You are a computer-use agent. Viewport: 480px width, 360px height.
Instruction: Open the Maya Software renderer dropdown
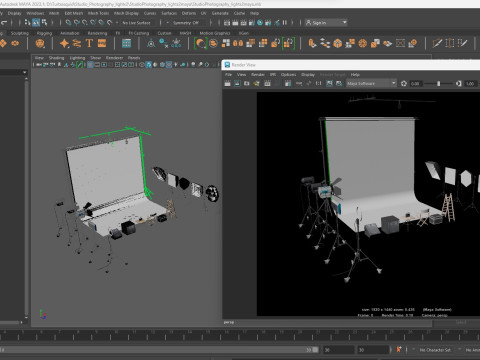pyautogui.click(x=371, y=83)
